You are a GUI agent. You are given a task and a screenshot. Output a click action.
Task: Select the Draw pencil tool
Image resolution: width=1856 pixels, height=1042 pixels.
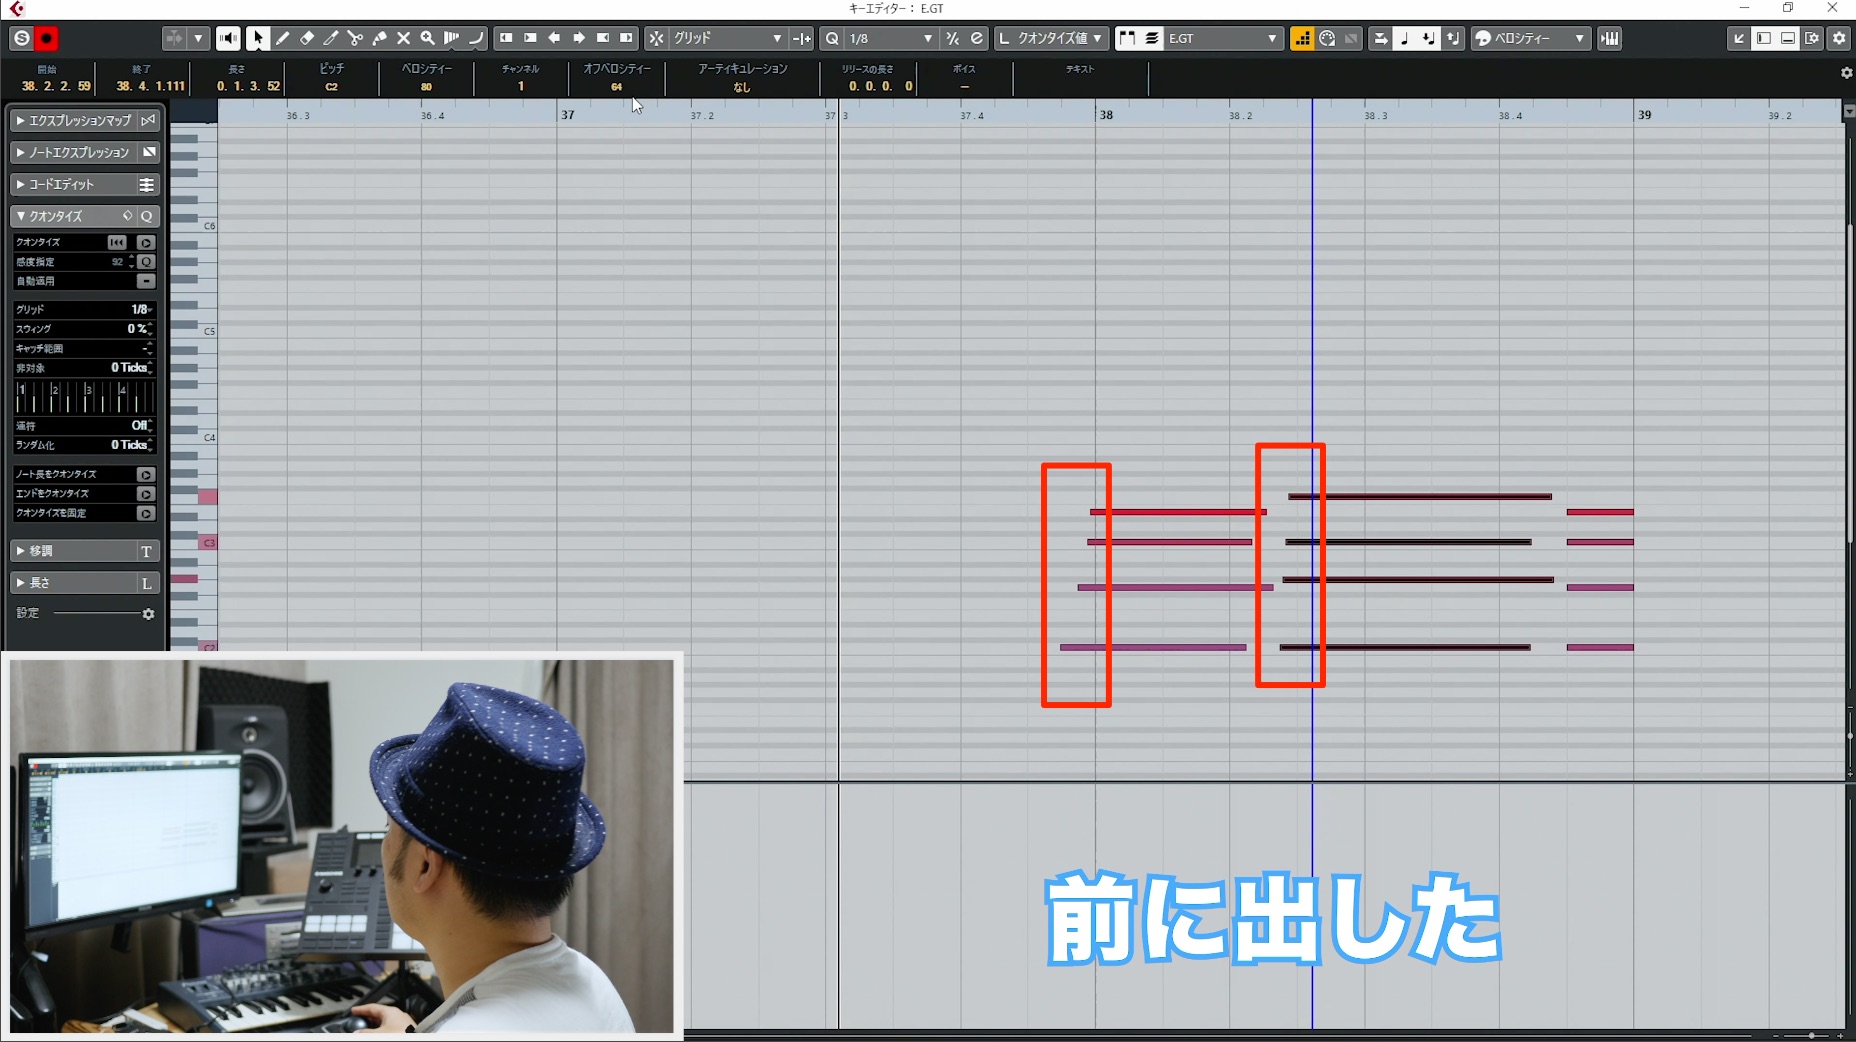tap(282, 38)
